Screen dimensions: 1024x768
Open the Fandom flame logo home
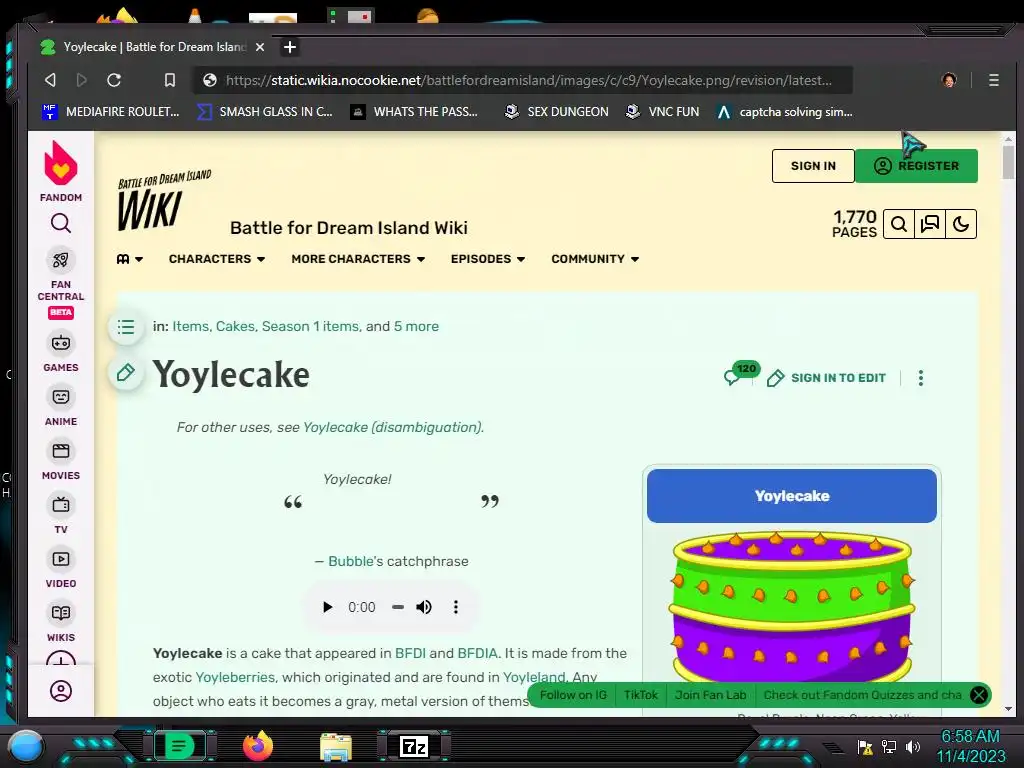[x=61, y=164]
